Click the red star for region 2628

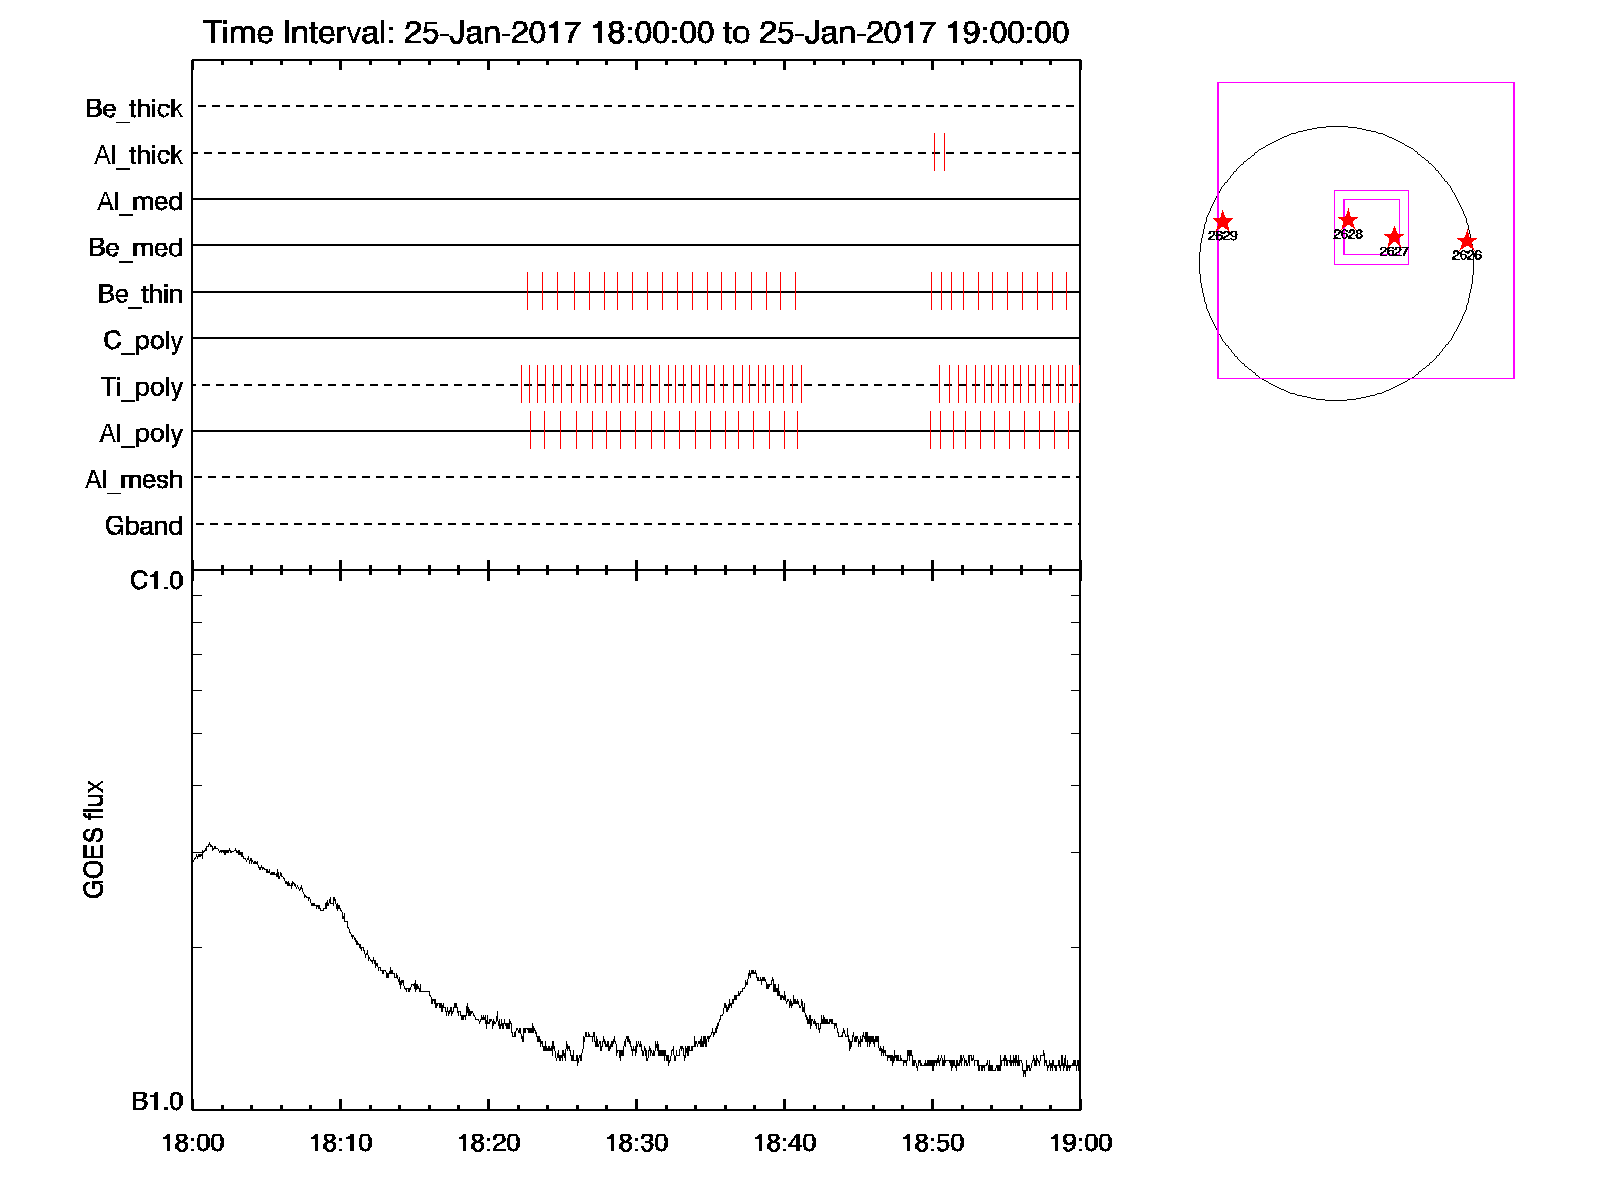click(1347, 220)
